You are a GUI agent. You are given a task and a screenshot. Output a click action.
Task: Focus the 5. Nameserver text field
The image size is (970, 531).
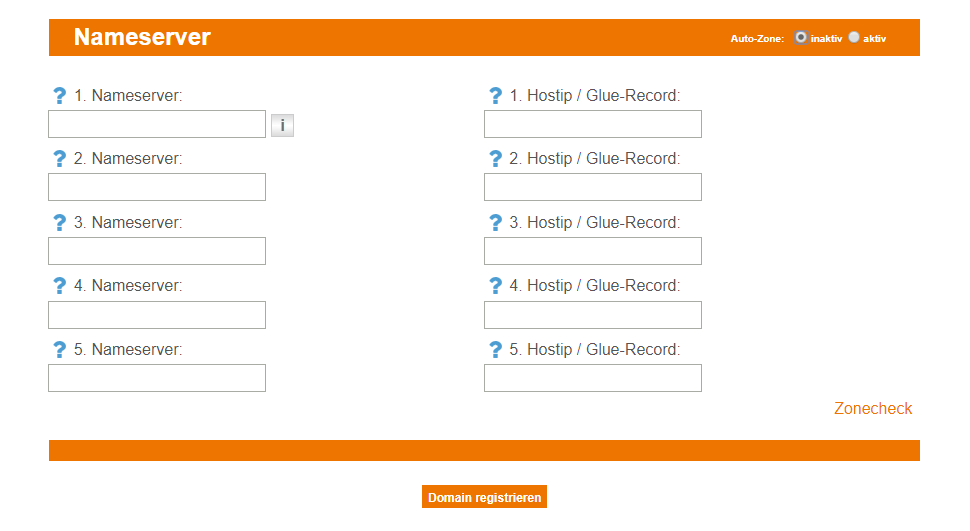tap(157, 378)
